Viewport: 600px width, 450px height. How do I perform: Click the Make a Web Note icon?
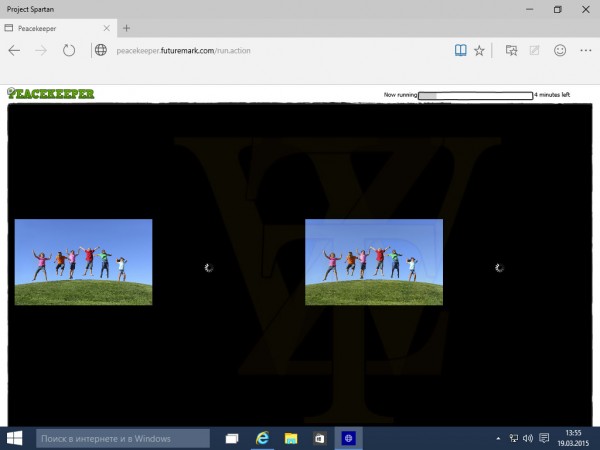click(535, 50)
